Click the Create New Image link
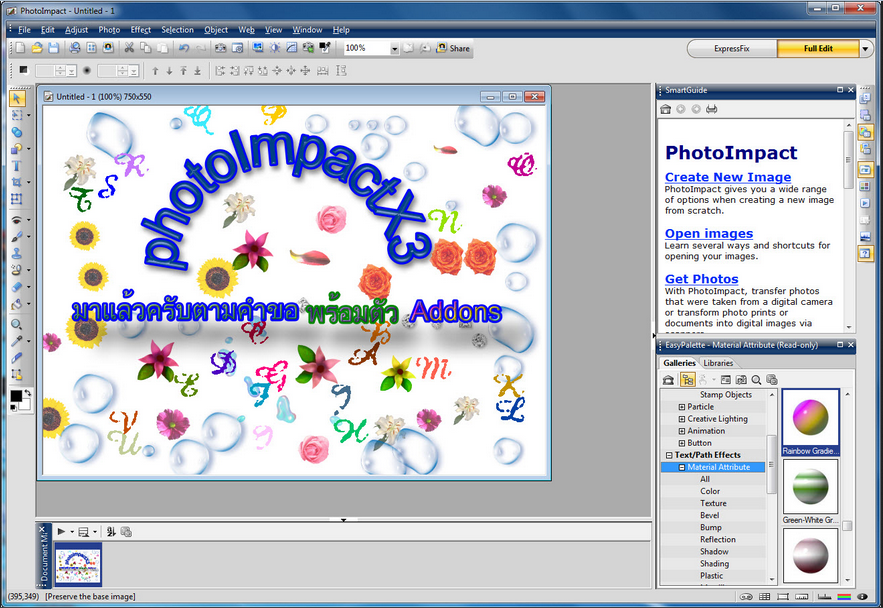The height and width of the screenshot is (608, 883). [727, 177]
